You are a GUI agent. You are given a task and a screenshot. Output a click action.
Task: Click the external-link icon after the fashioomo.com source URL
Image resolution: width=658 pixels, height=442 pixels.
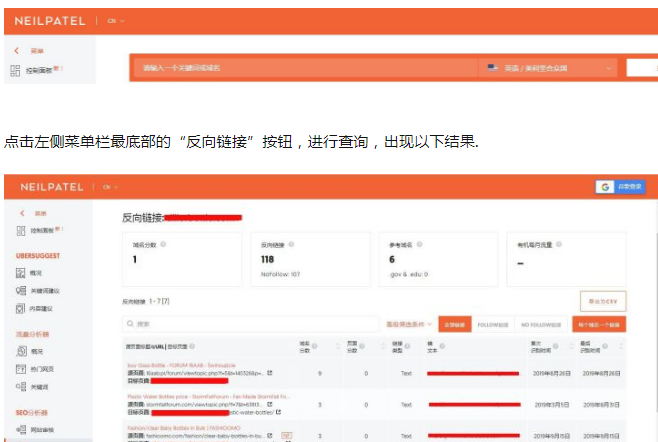point(269,436)
